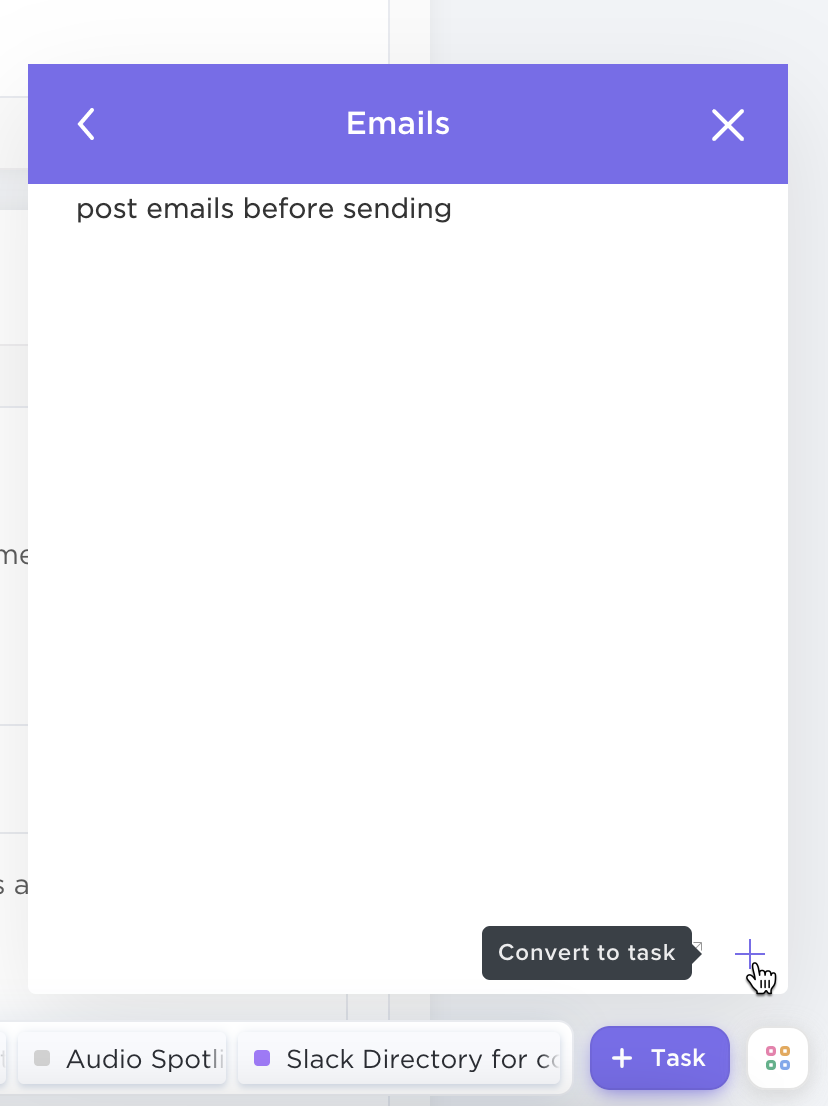Click the small expand icon beside the tooltip
Image resolution: width=828 pixels, height=1106 pixels.
click(x=697, y=947)
